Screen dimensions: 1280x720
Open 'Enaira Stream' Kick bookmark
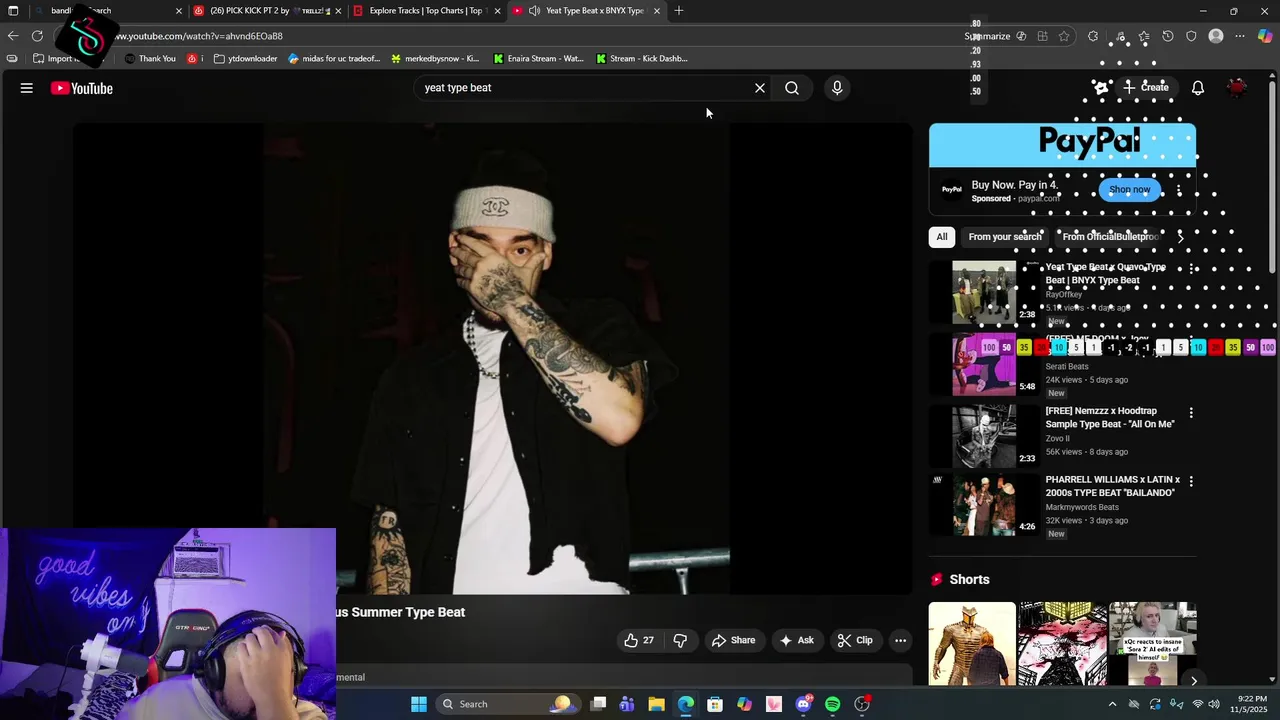pos(538,59)
